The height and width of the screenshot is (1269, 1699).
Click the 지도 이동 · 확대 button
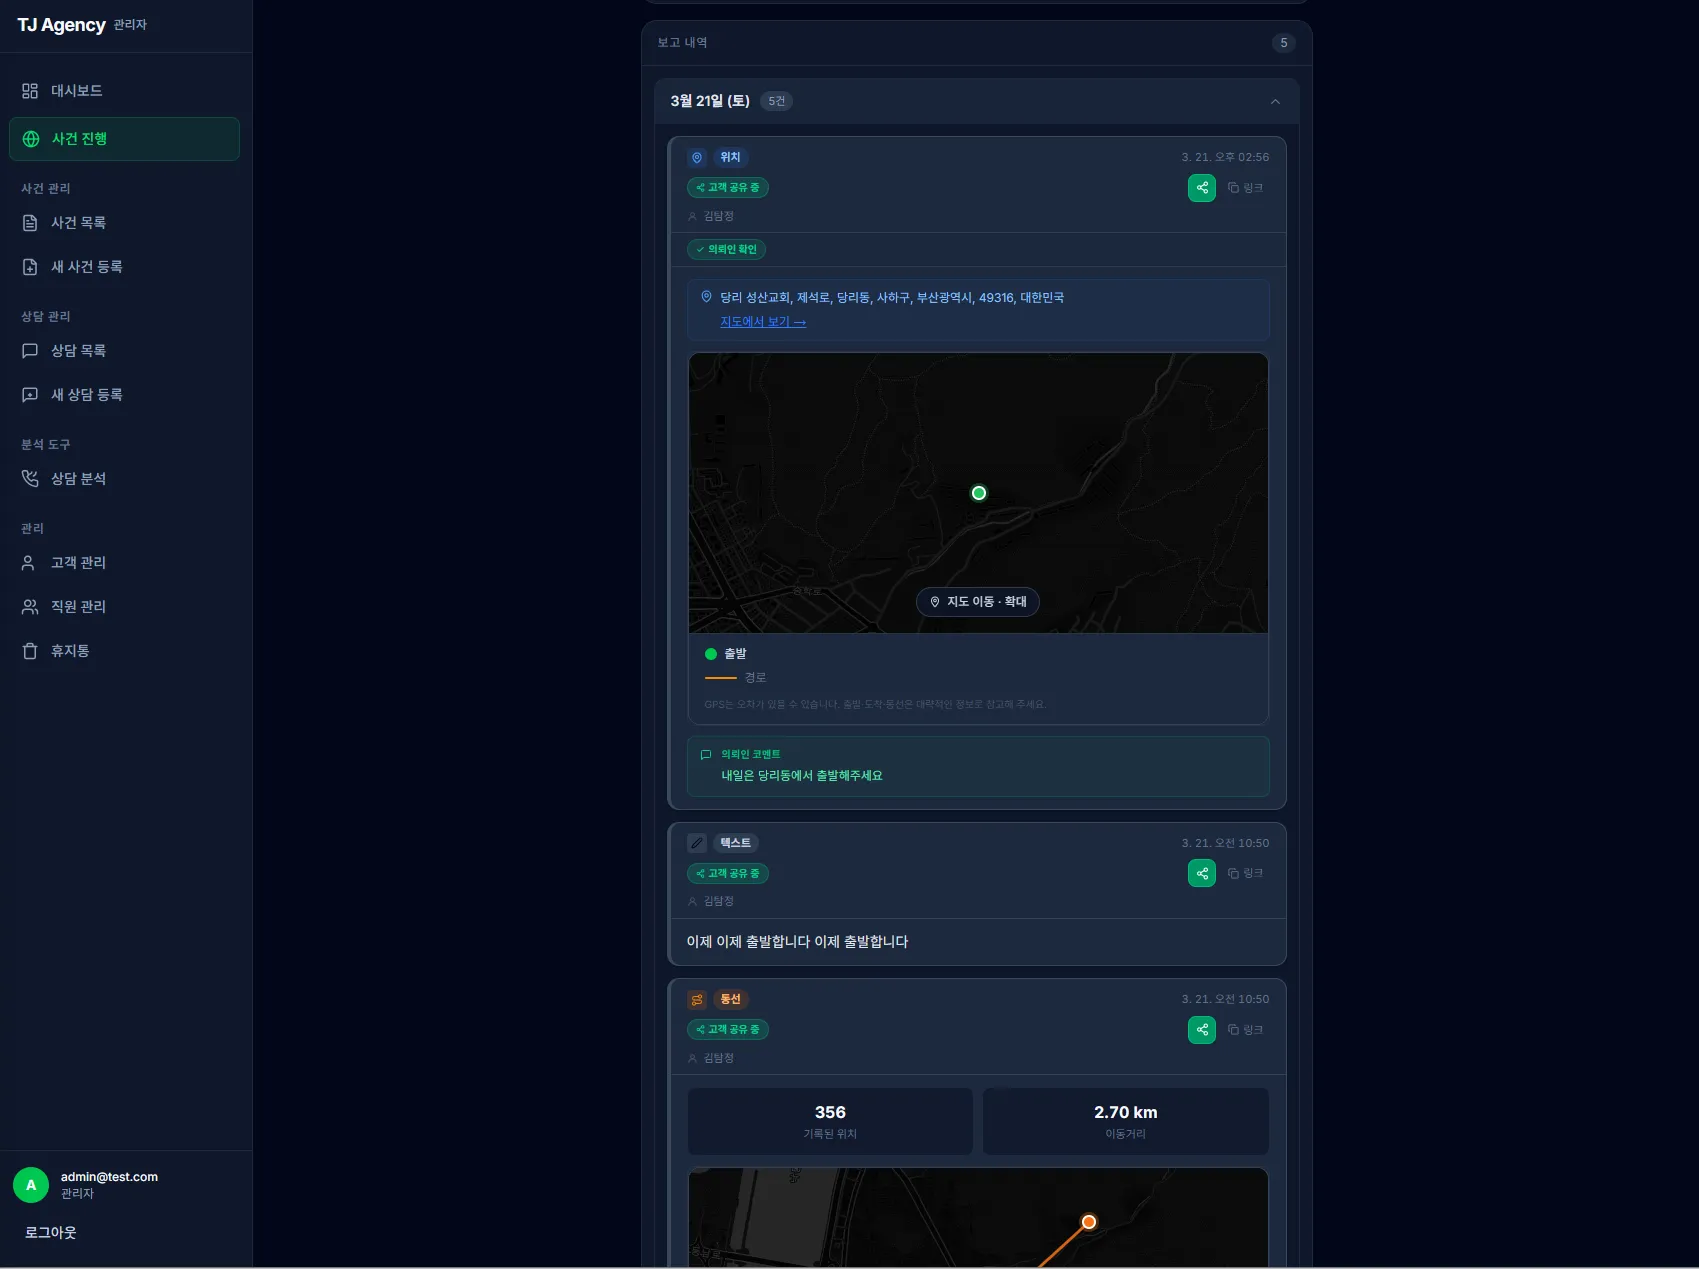click(x=978, y=602)
